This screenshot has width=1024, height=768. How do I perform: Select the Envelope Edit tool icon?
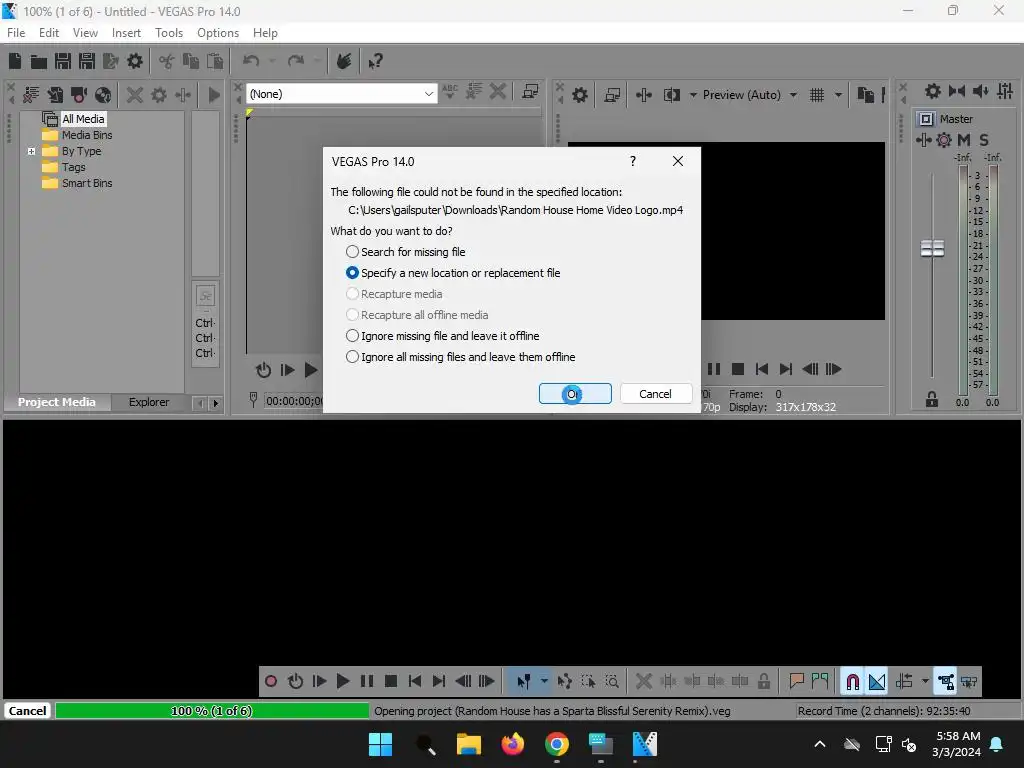(x=564, y=682)
